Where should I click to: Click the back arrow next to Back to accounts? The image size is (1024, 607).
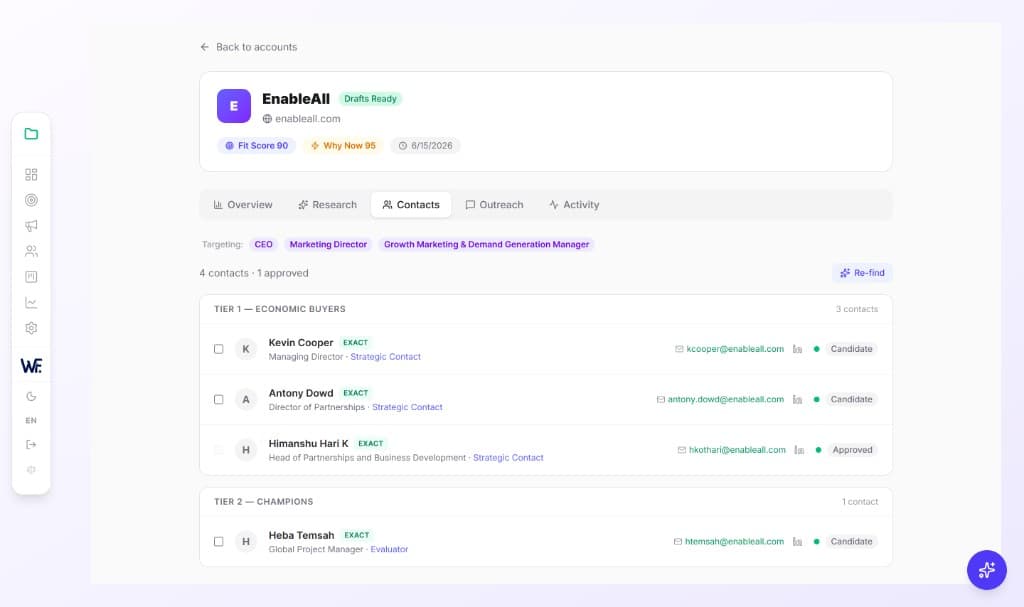[x=204, y=47]
